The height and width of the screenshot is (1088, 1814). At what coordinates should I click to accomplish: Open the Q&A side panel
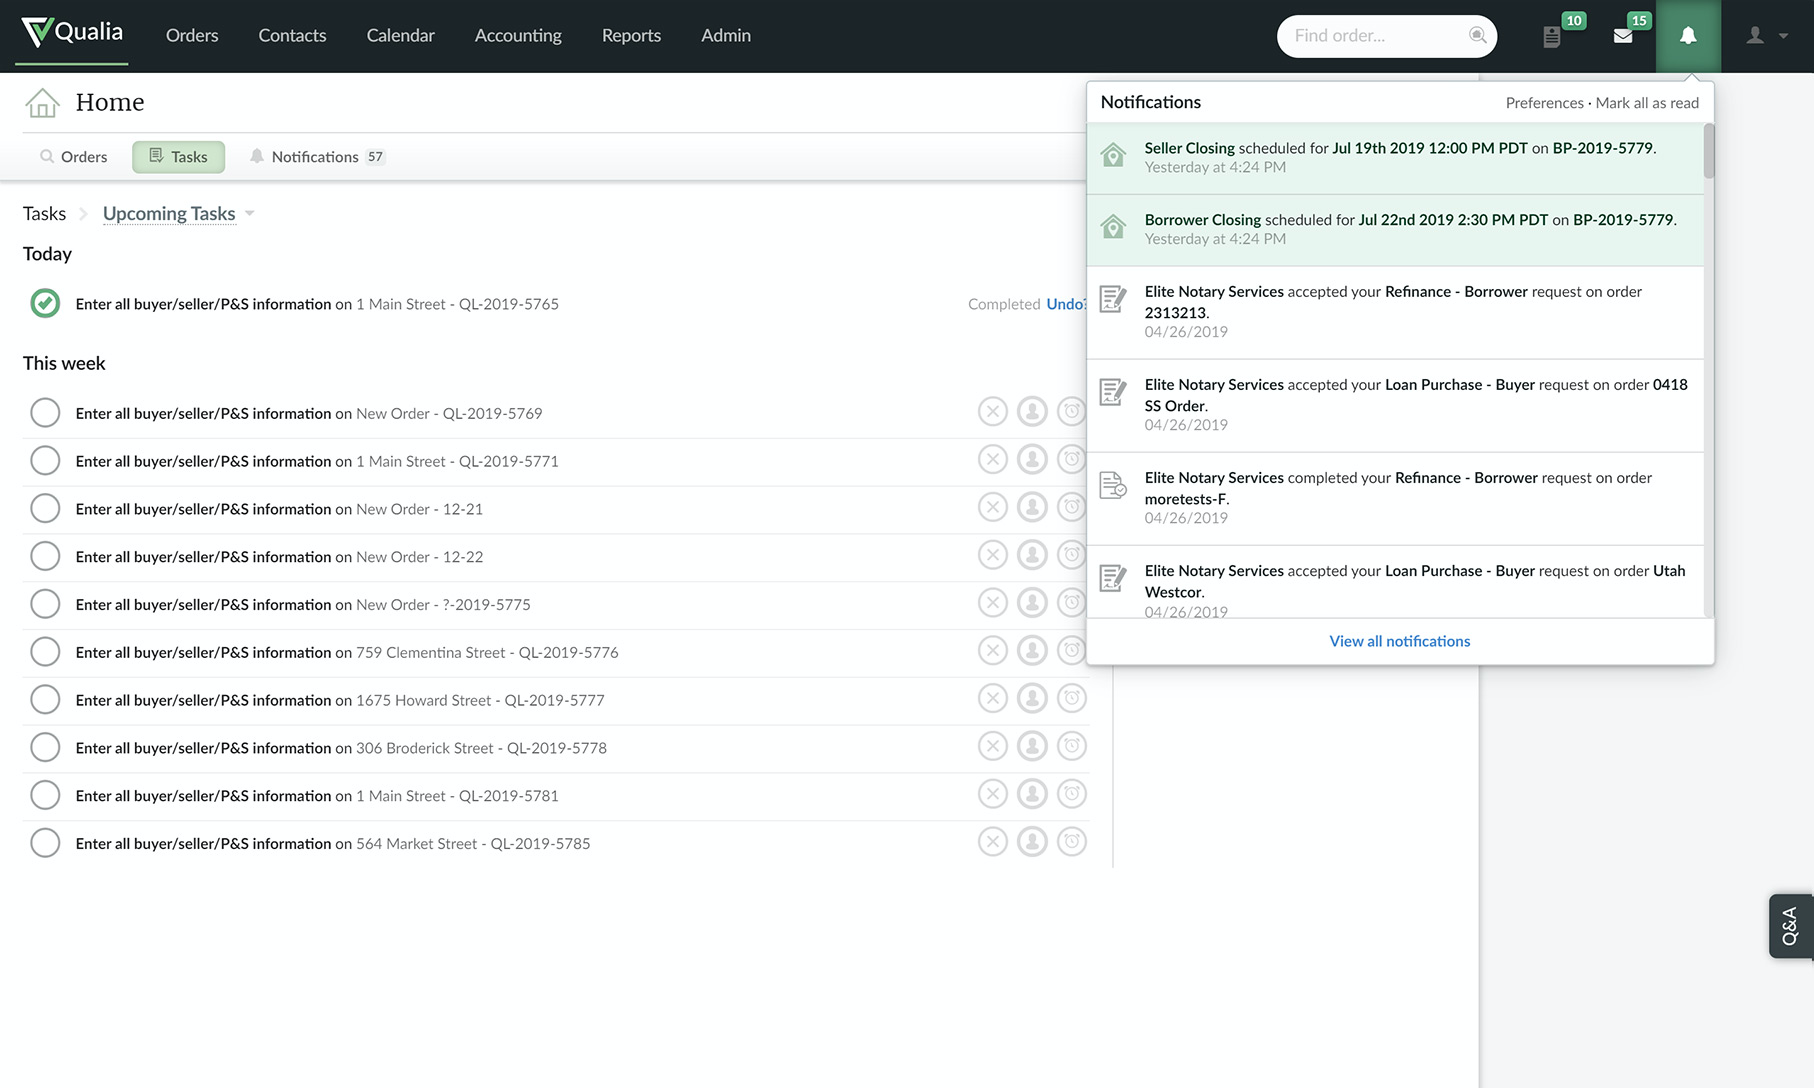(x=1789, y=925)
